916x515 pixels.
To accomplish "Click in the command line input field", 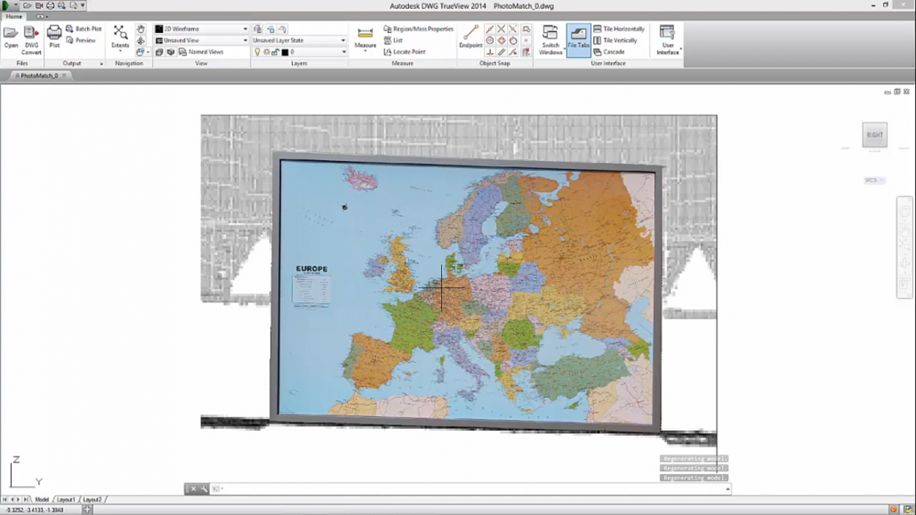I will [470, 488].
